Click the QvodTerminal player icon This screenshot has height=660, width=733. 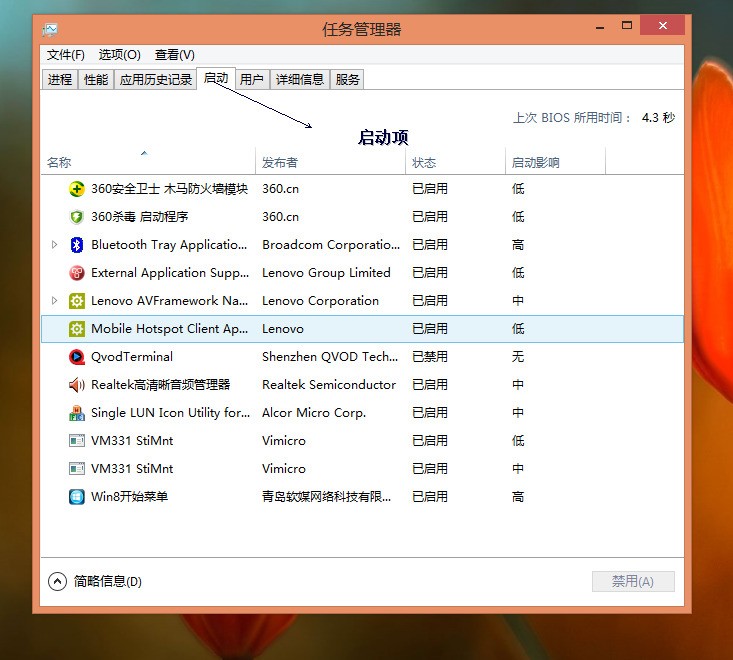pyautogui.click(x=77, y=357)
